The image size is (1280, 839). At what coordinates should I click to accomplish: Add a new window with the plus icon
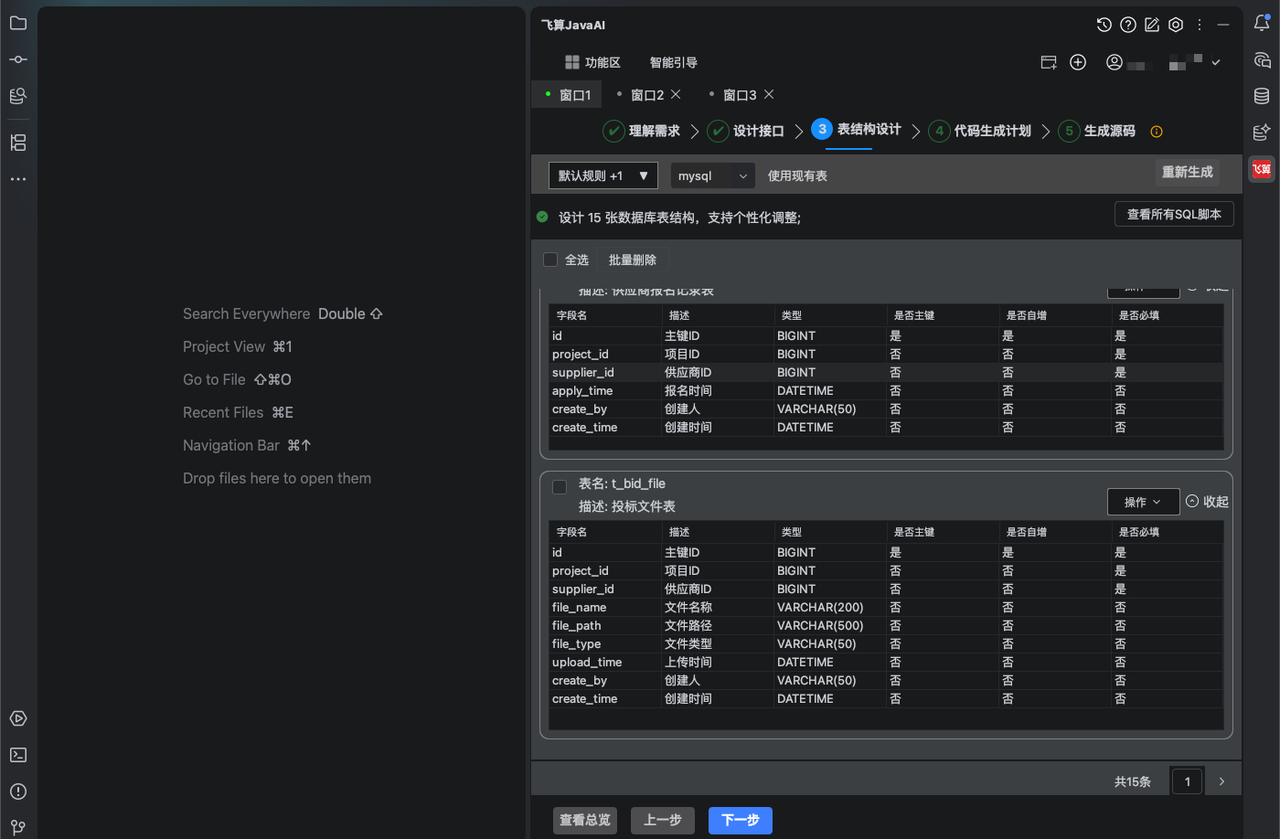[1078, 62]
